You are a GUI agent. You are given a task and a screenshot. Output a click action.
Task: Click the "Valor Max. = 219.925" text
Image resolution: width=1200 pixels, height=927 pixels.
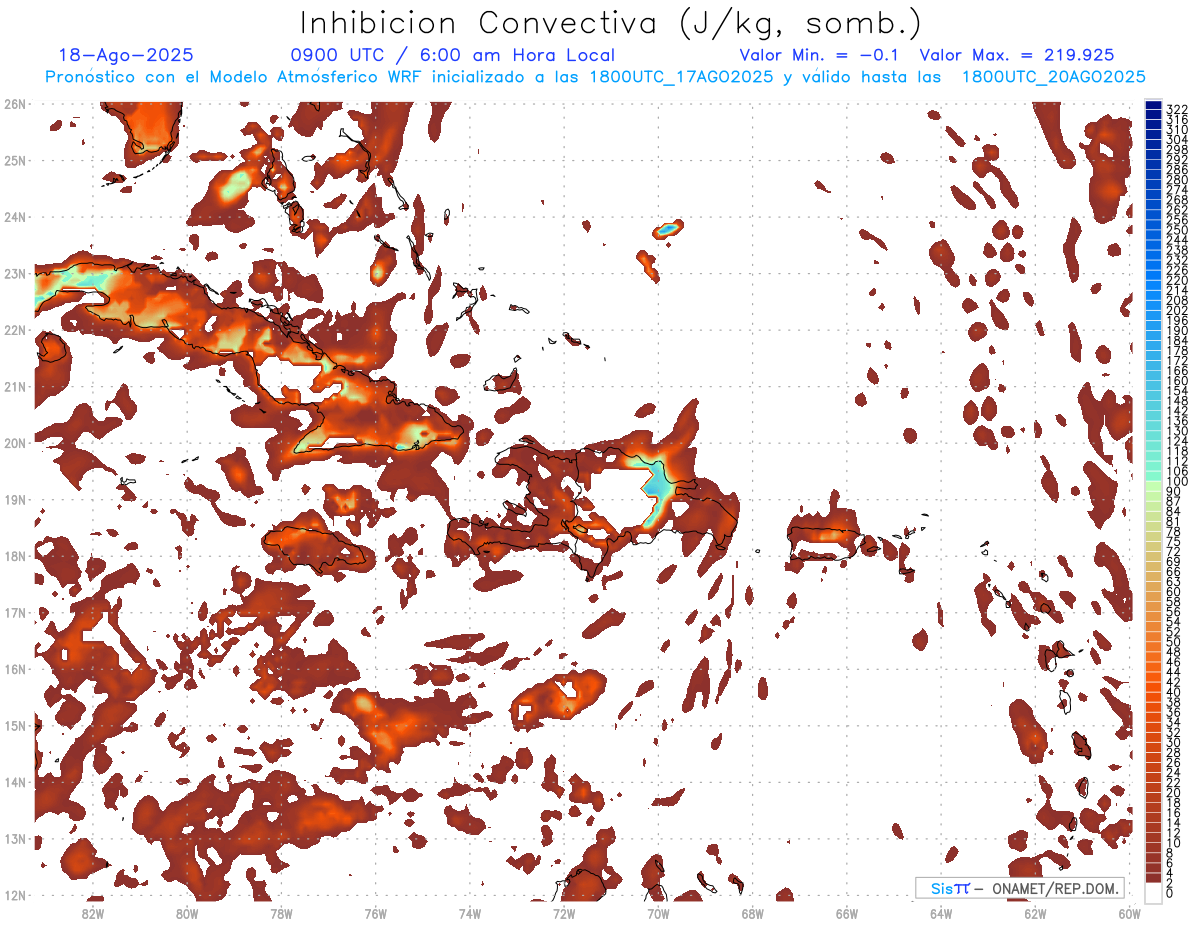(1017, 56)
